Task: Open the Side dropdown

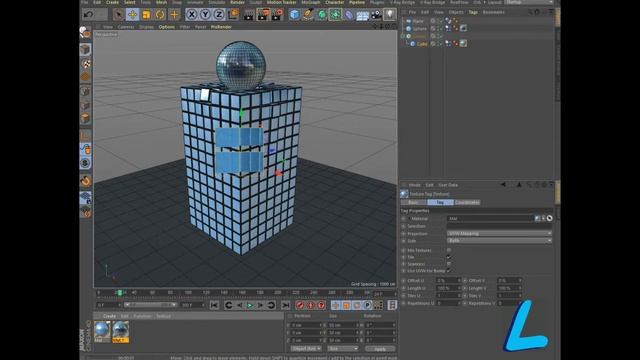Action: 500,241
